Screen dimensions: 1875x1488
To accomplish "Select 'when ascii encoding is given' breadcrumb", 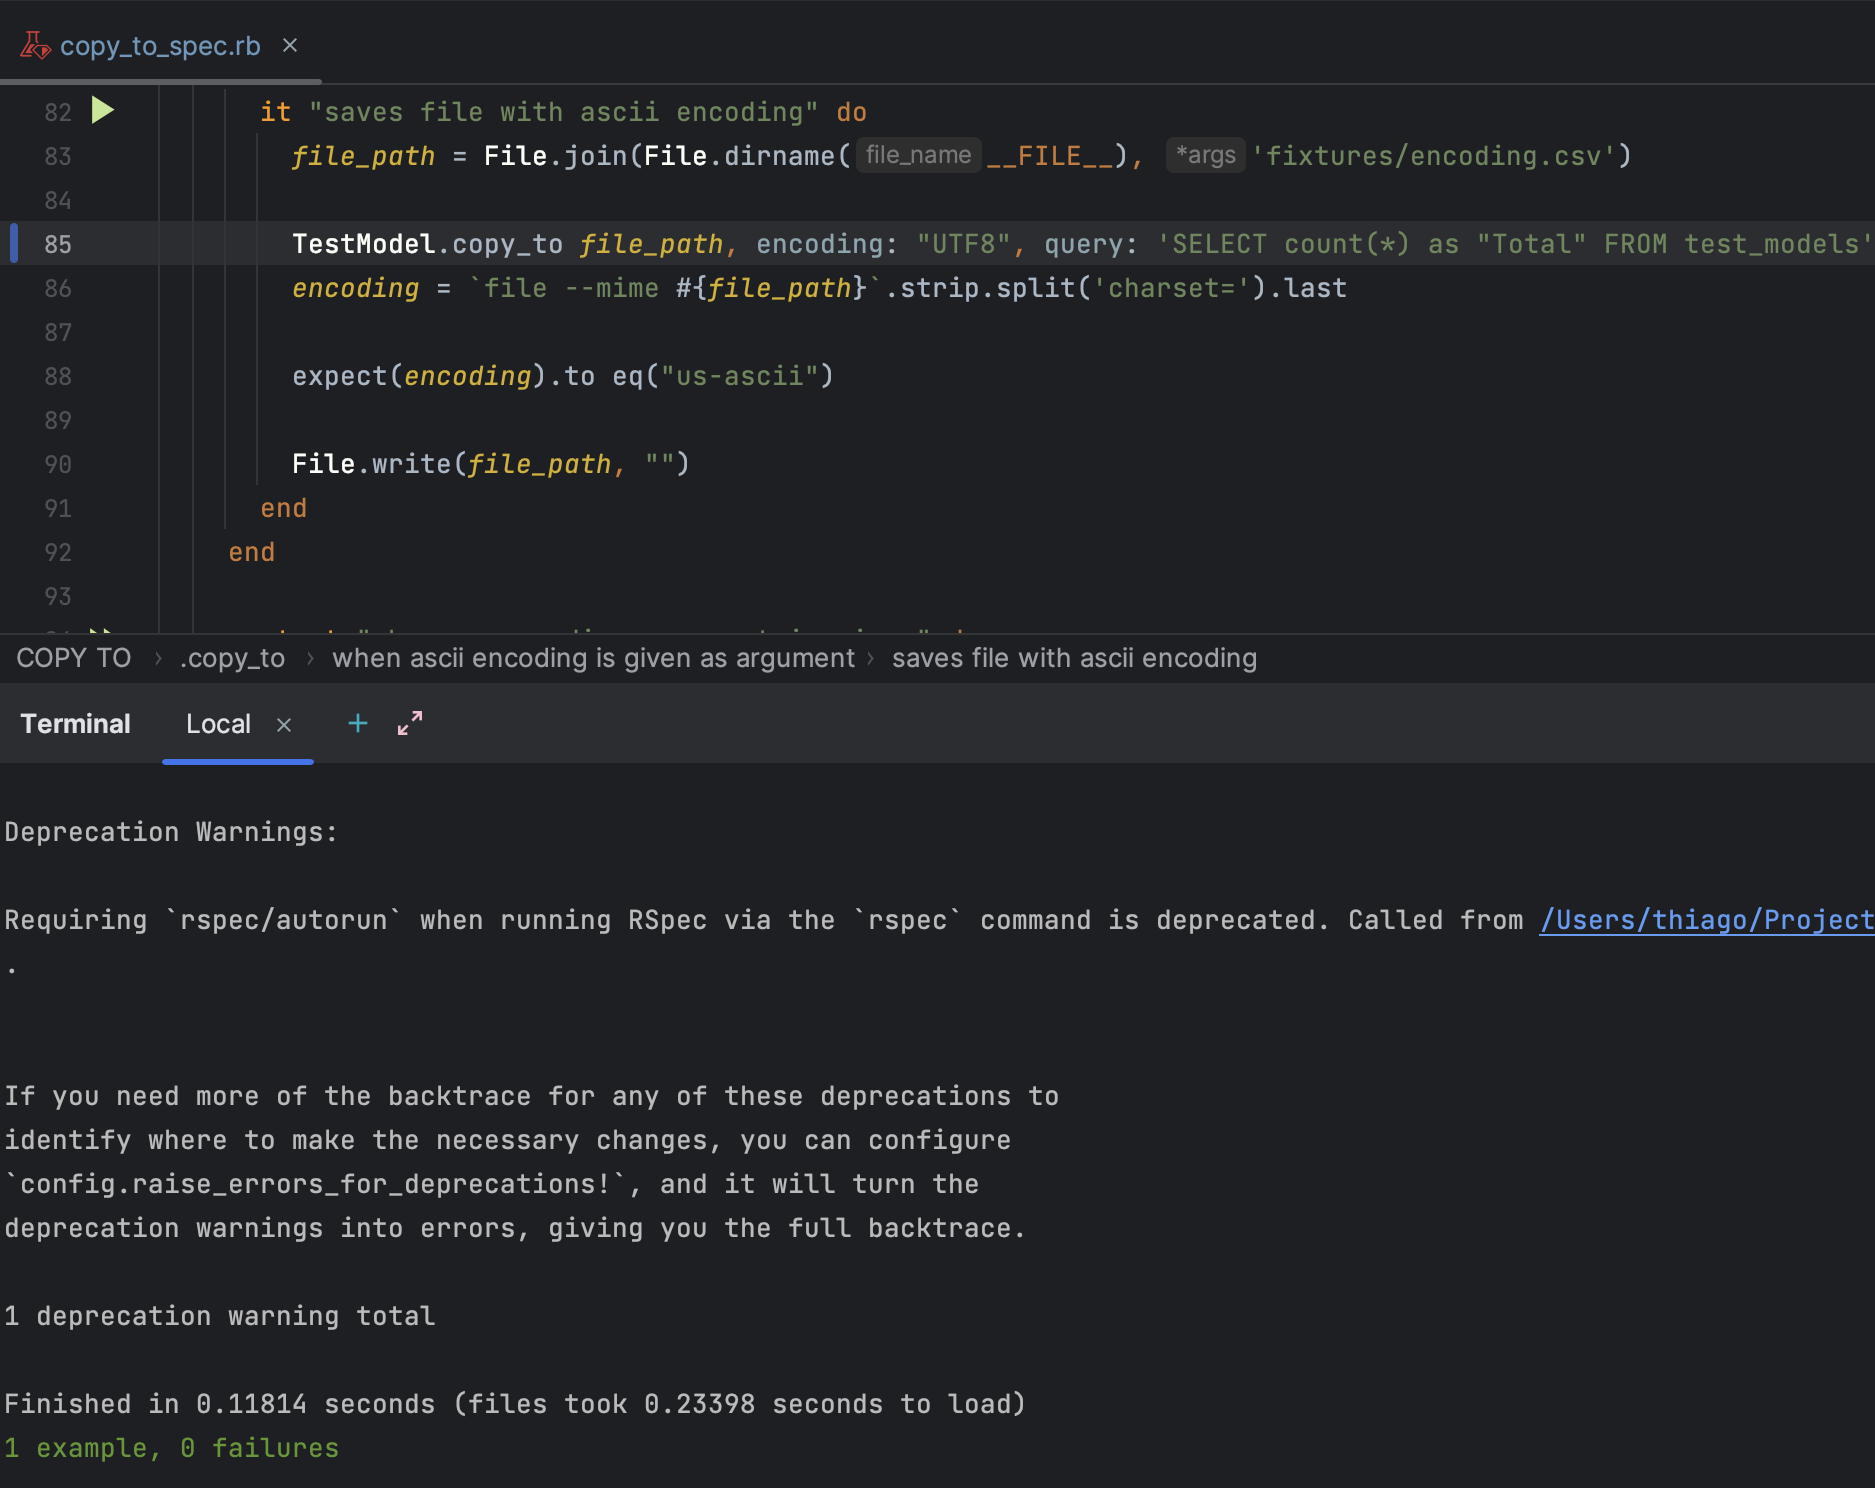I will click(594, 658).
